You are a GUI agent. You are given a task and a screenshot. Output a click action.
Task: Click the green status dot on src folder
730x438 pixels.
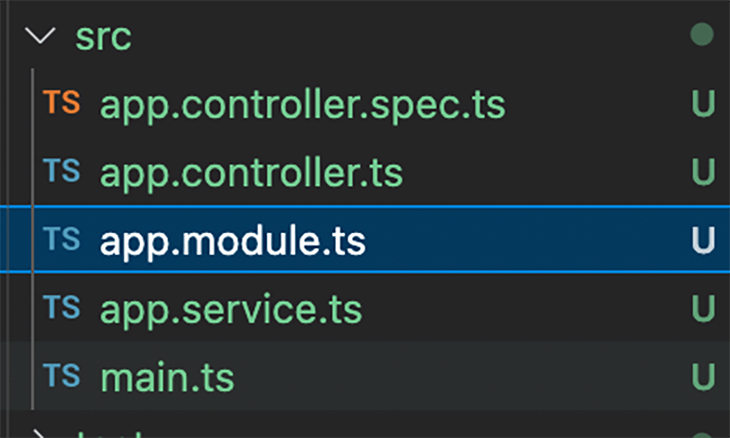(x=702, y=34)
